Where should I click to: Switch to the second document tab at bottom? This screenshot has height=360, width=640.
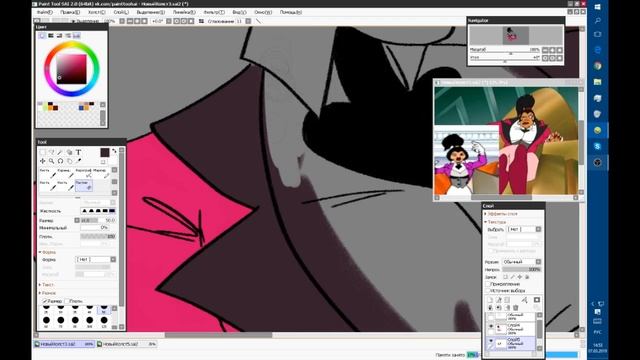pos(127,344)
